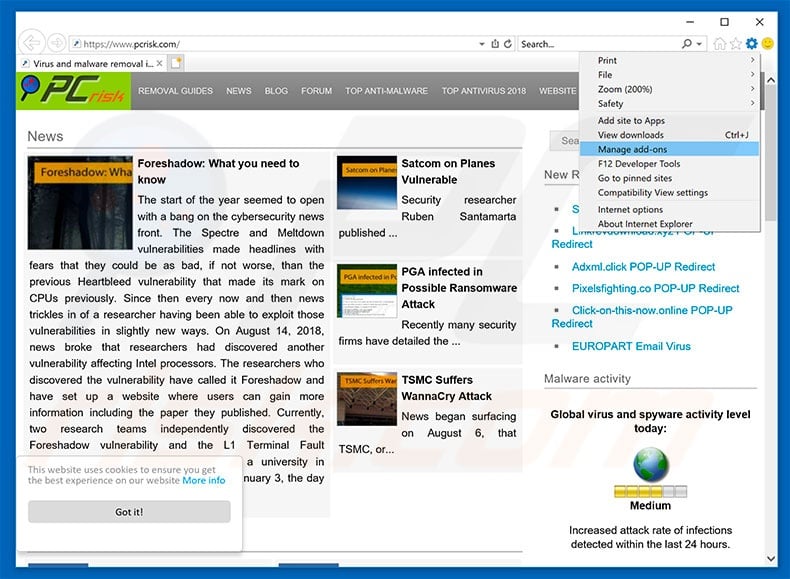Select View downloads menu entry
790x579 pixels.
click(670, 135)
